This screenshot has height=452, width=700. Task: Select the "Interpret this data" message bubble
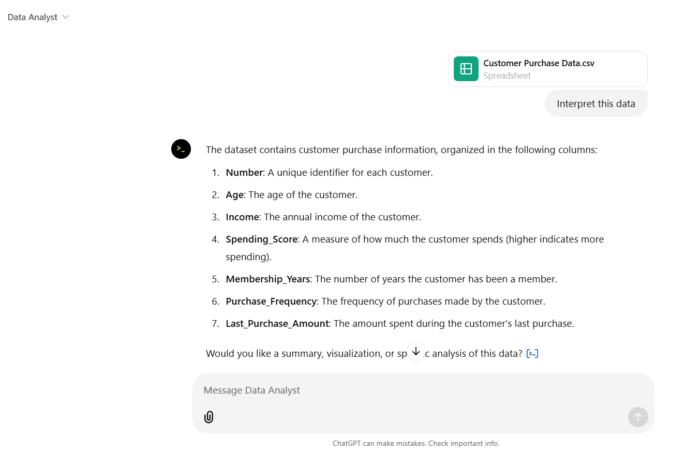(x=596, y=103)
